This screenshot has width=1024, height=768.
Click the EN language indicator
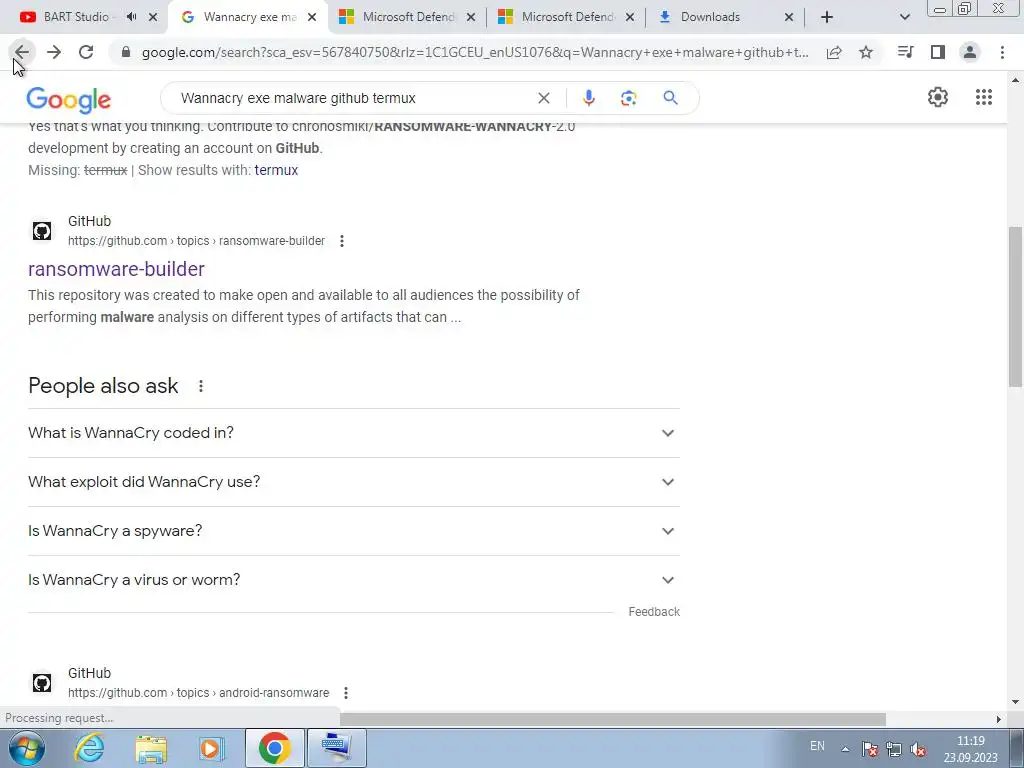[x=817, y=746]
